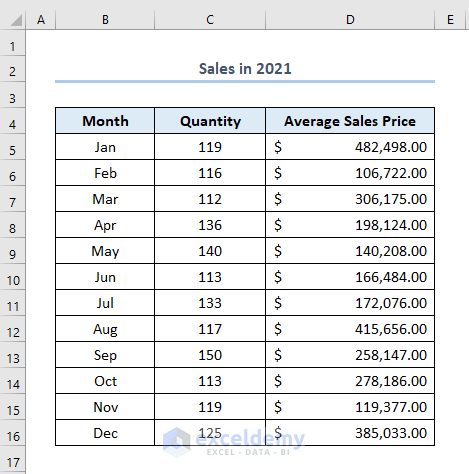Select quantity 140 for May
The width and height of the screenshot is (469, 474).
pos(210,251)
